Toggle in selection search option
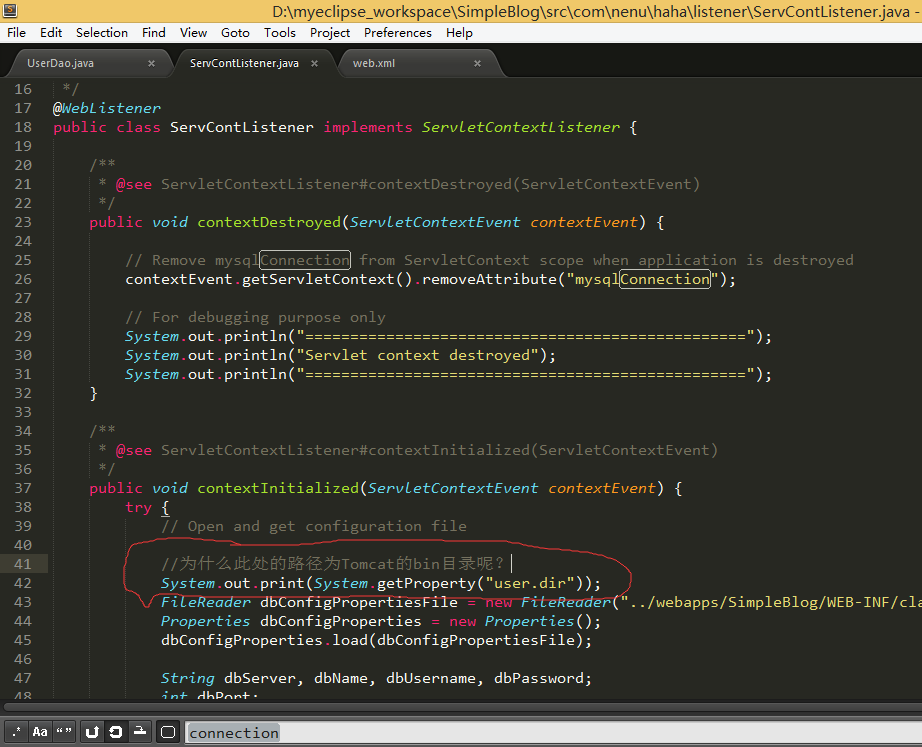This screenshot has height=747, width=922. (140, 732)
